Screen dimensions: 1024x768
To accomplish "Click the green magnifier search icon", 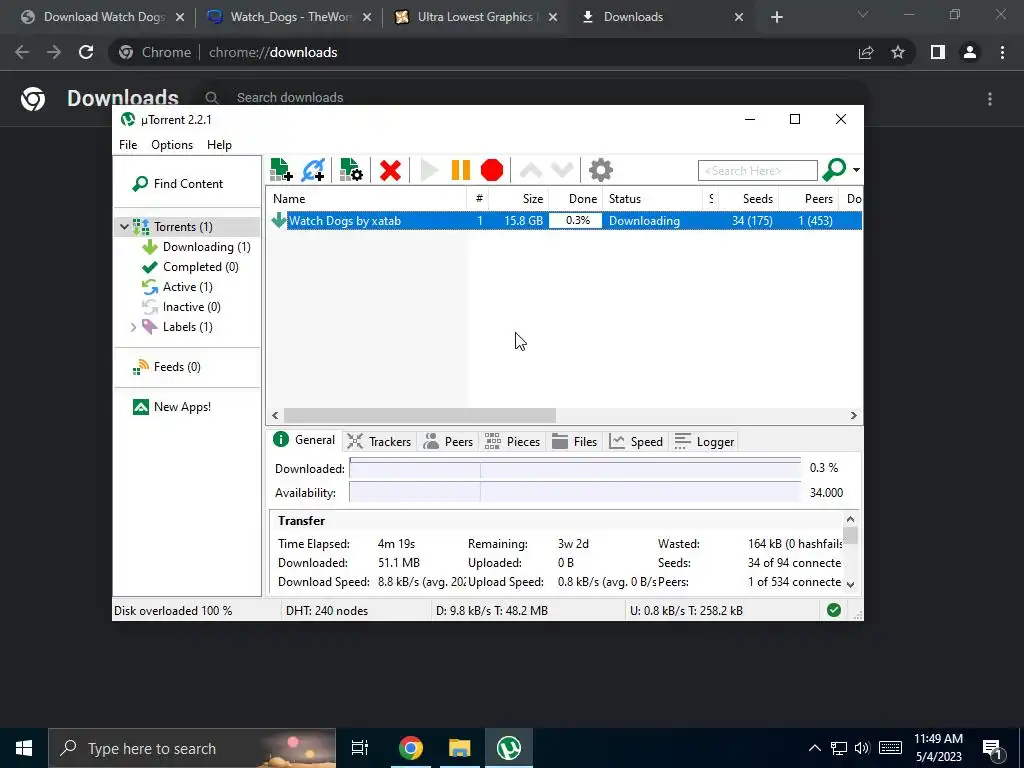I will coord(834,170).
